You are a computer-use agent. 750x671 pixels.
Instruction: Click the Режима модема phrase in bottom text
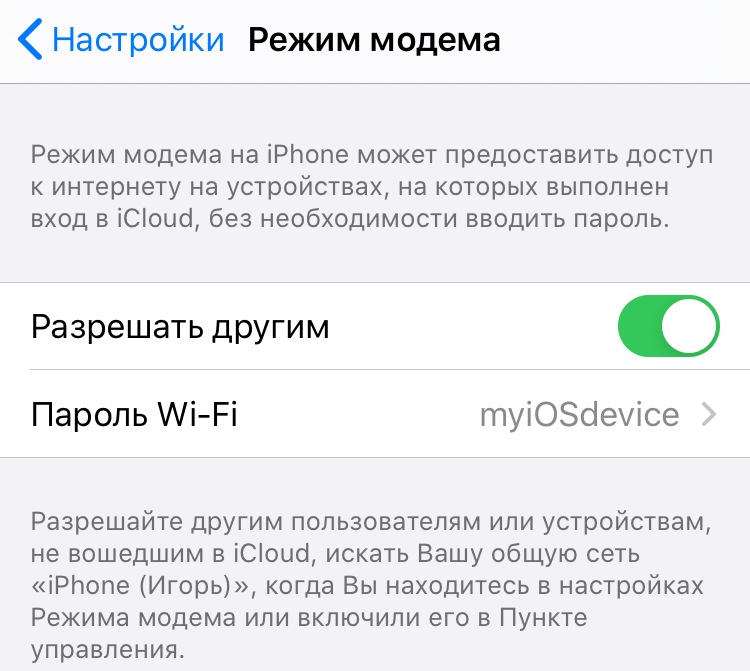point(133,617)
